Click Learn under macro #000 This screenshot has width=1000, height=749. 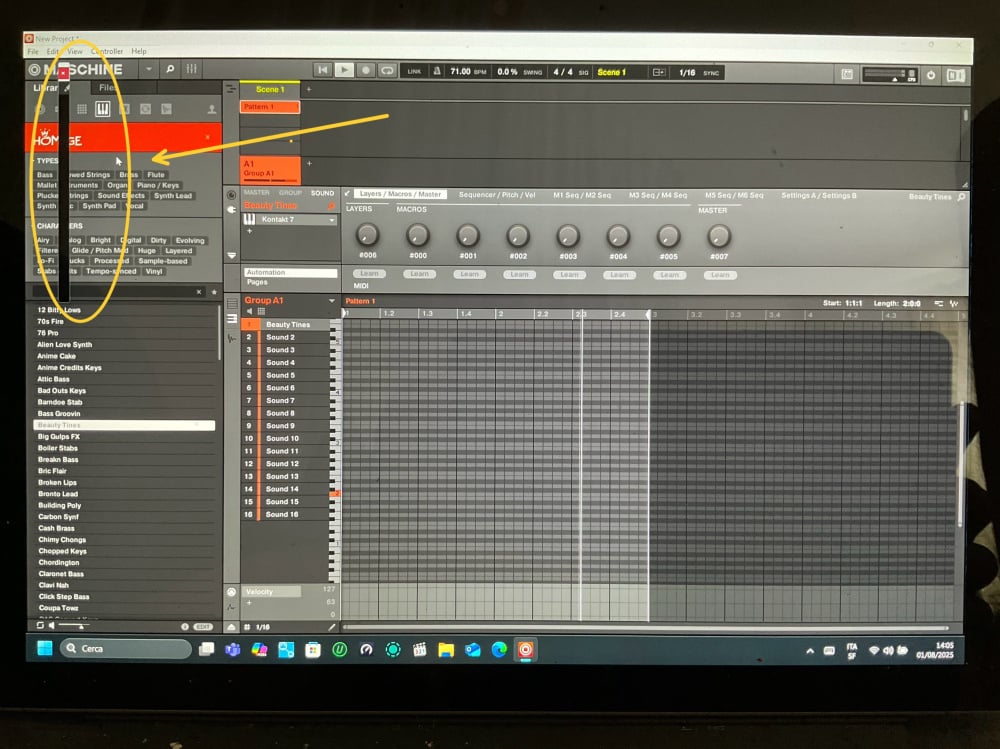coord(419,274)
